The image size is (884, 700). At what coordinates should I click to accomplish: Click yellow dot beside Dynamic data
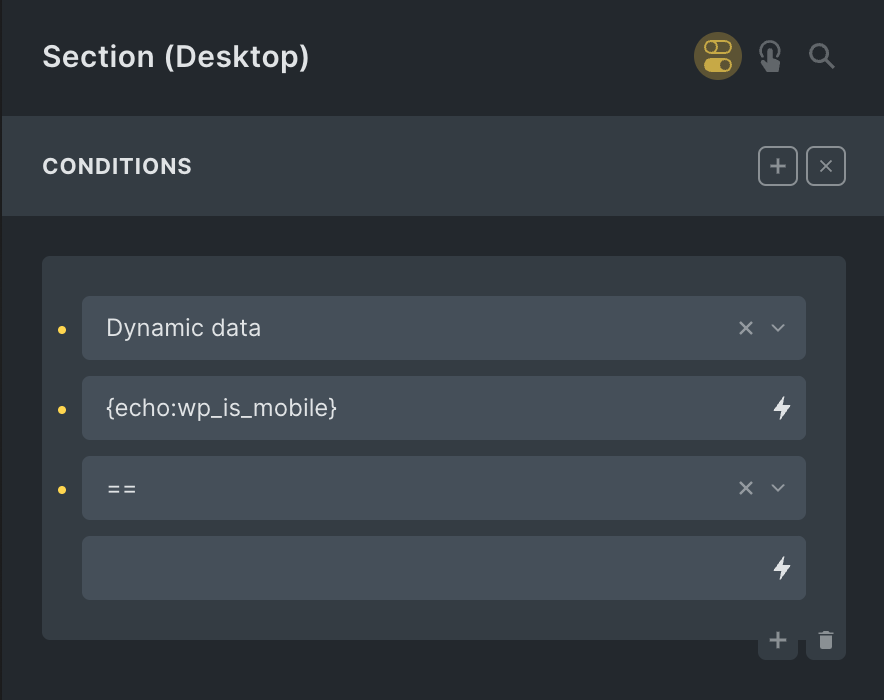click(62, 330)
